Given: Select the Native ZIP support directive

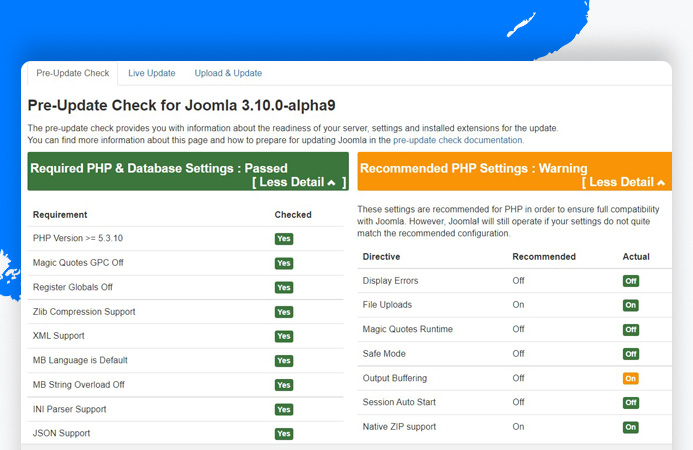Looking at the screenshot, I should click(399, 427).
